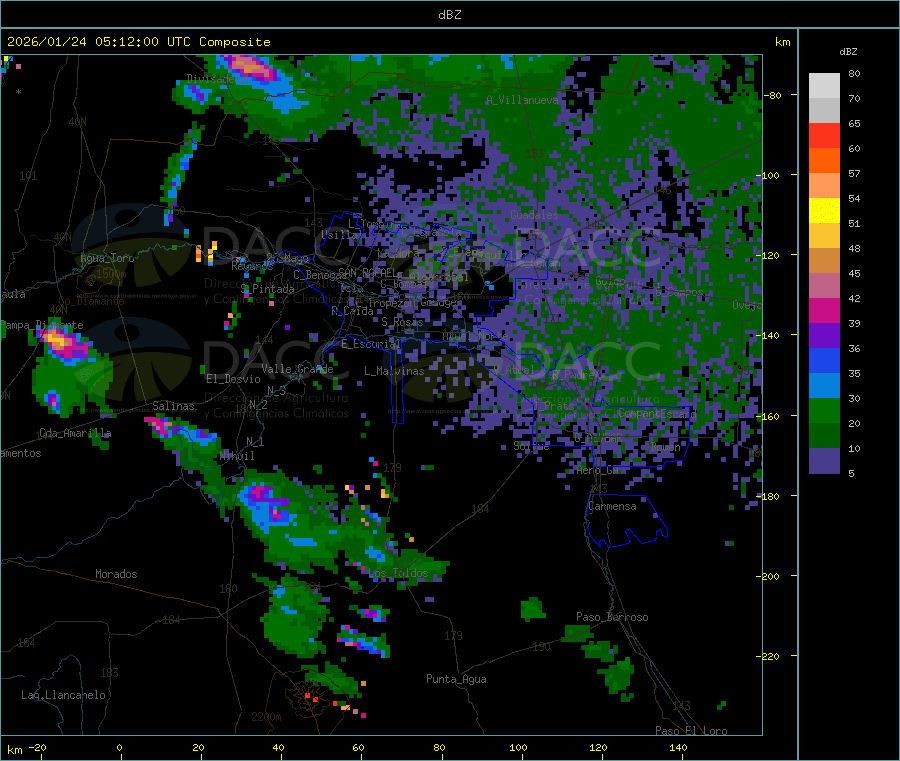The width and height of the screenshot is (900, 761).
Task: Click the 'dBZ' label above the color legend
Action: [848, 52]
